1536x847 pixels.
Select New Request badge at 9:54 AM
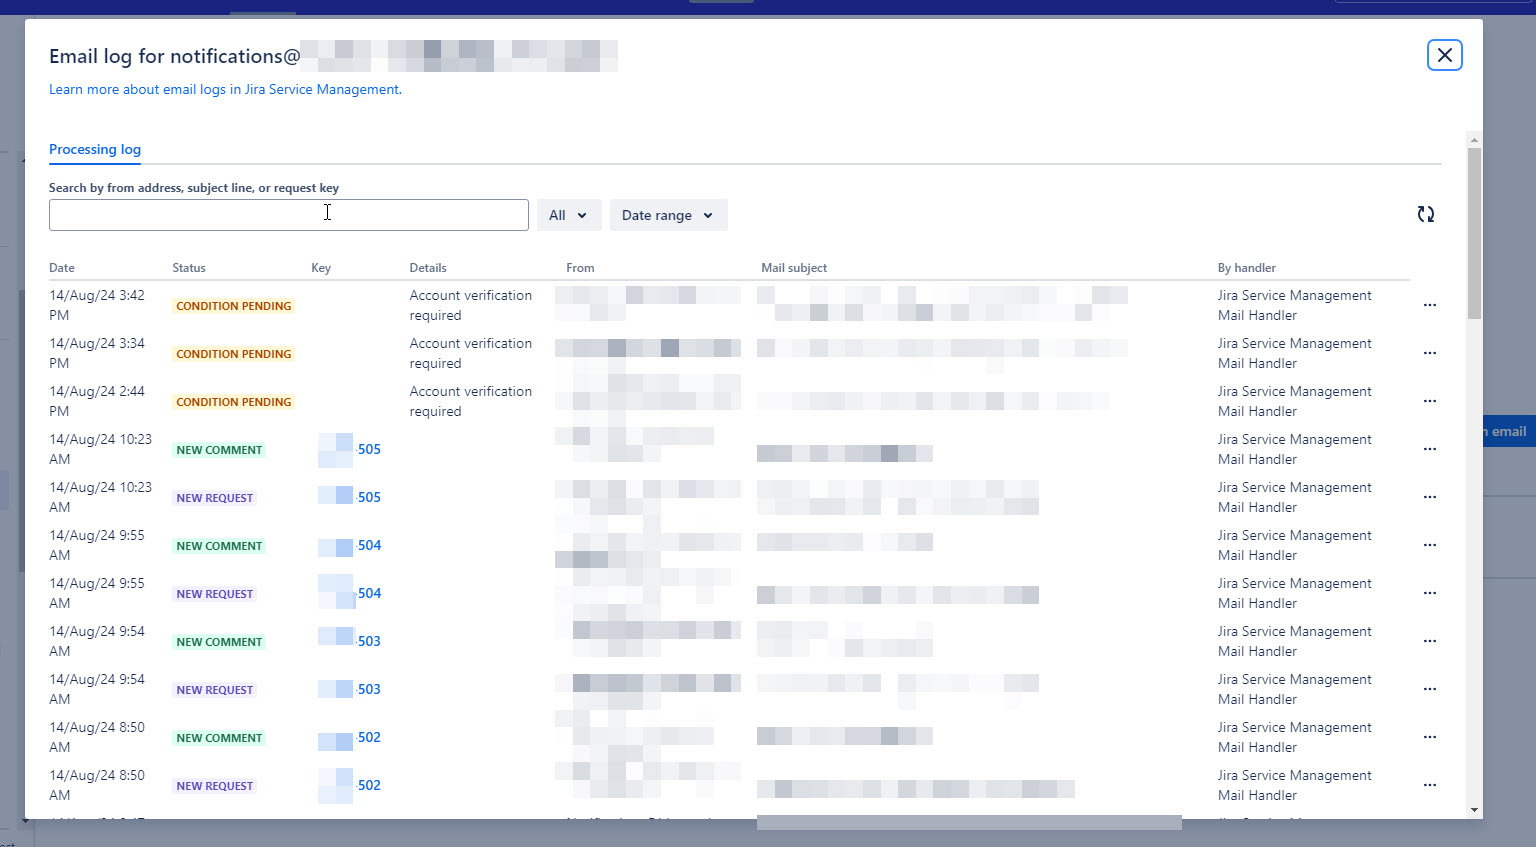click(x=215, y=690)
